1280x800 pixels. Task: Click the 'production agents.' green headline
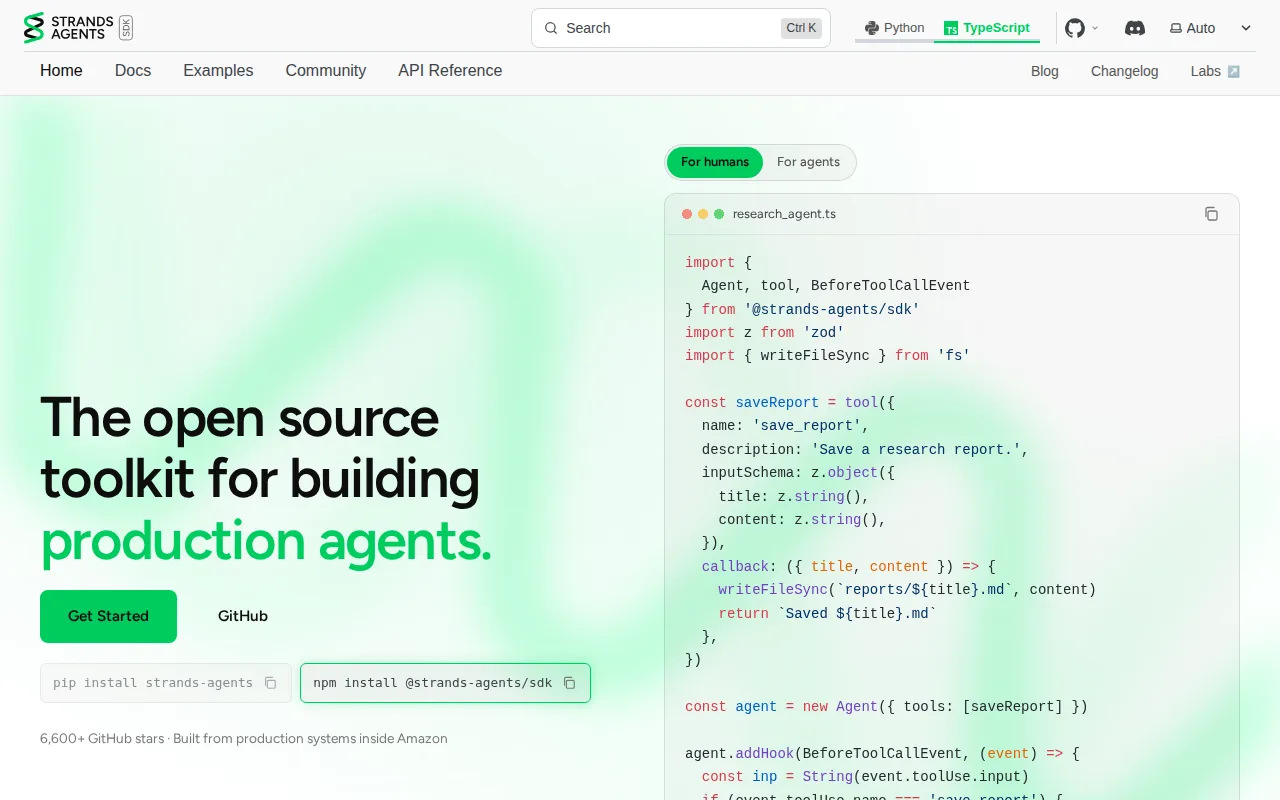266,541
